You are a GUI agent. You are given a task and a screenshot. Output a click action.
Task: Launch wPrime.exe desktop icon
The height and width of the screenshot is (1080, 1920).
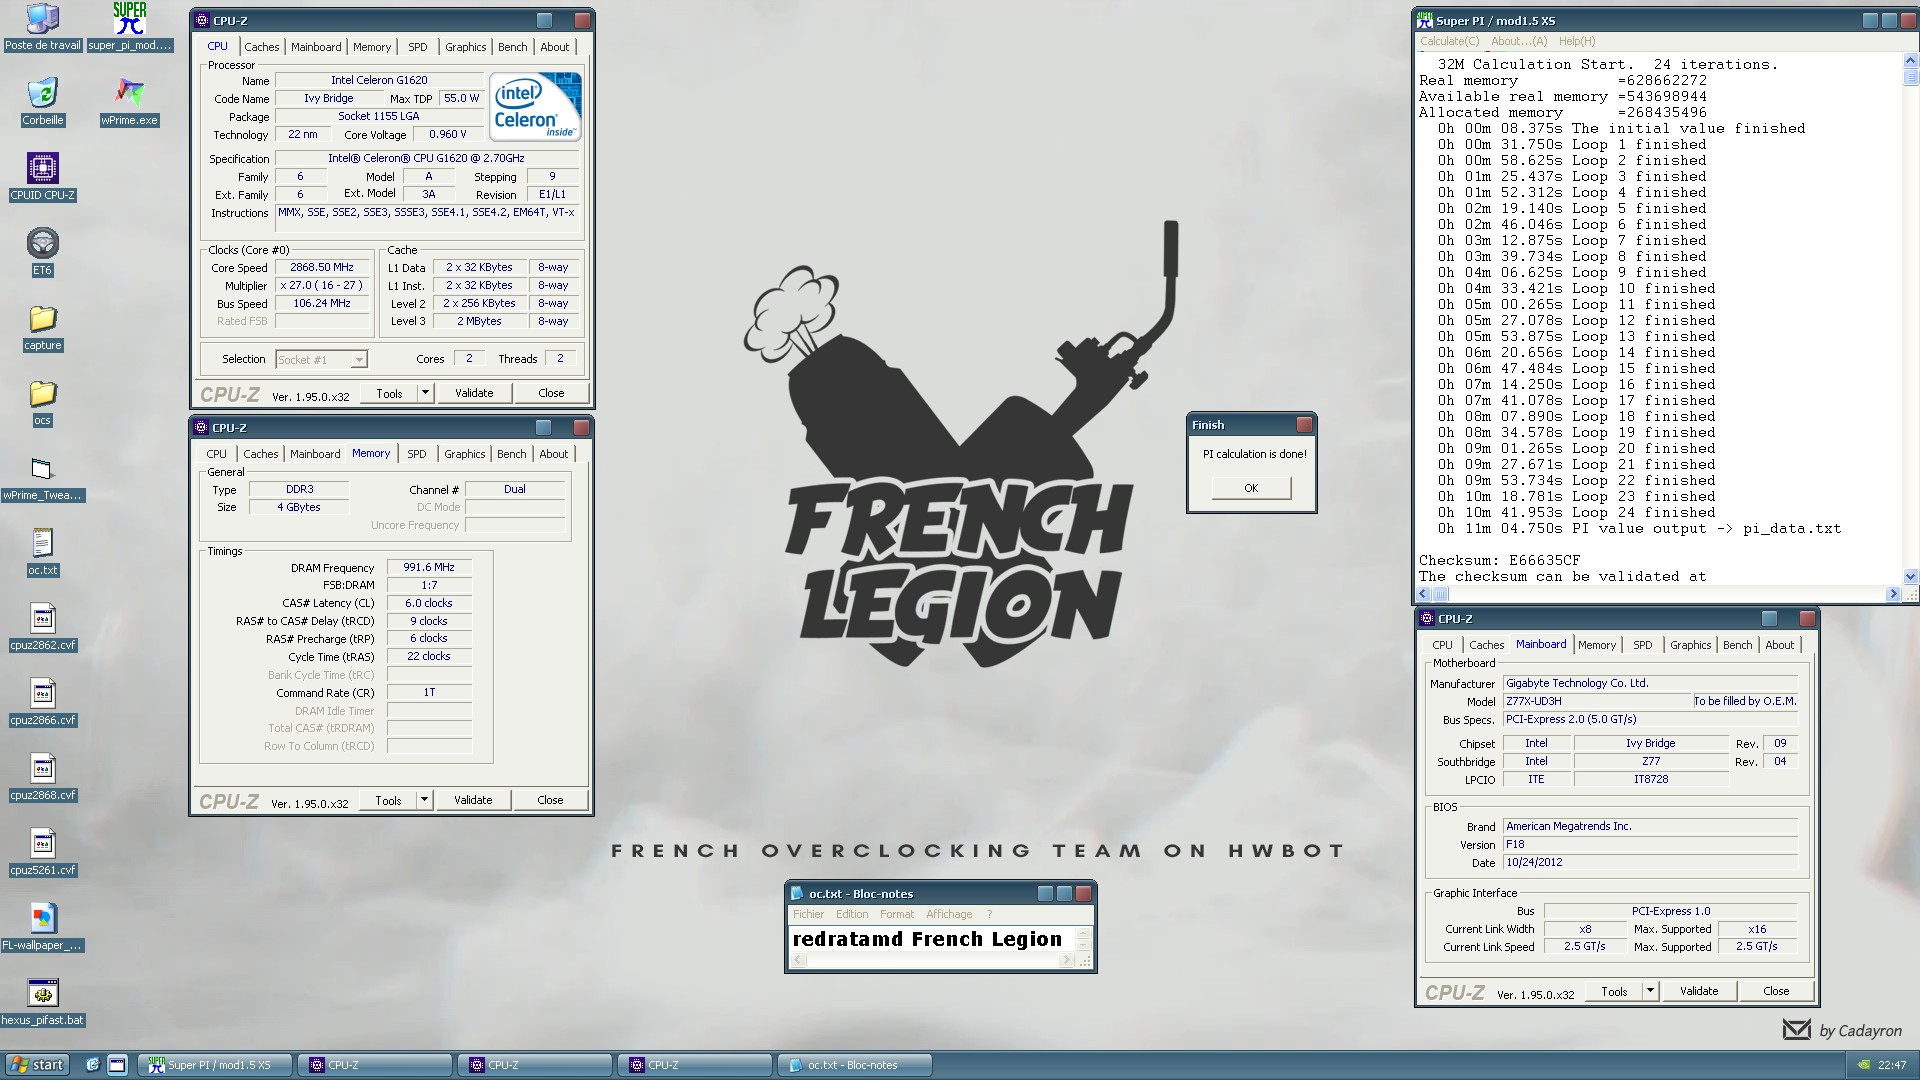129,102
